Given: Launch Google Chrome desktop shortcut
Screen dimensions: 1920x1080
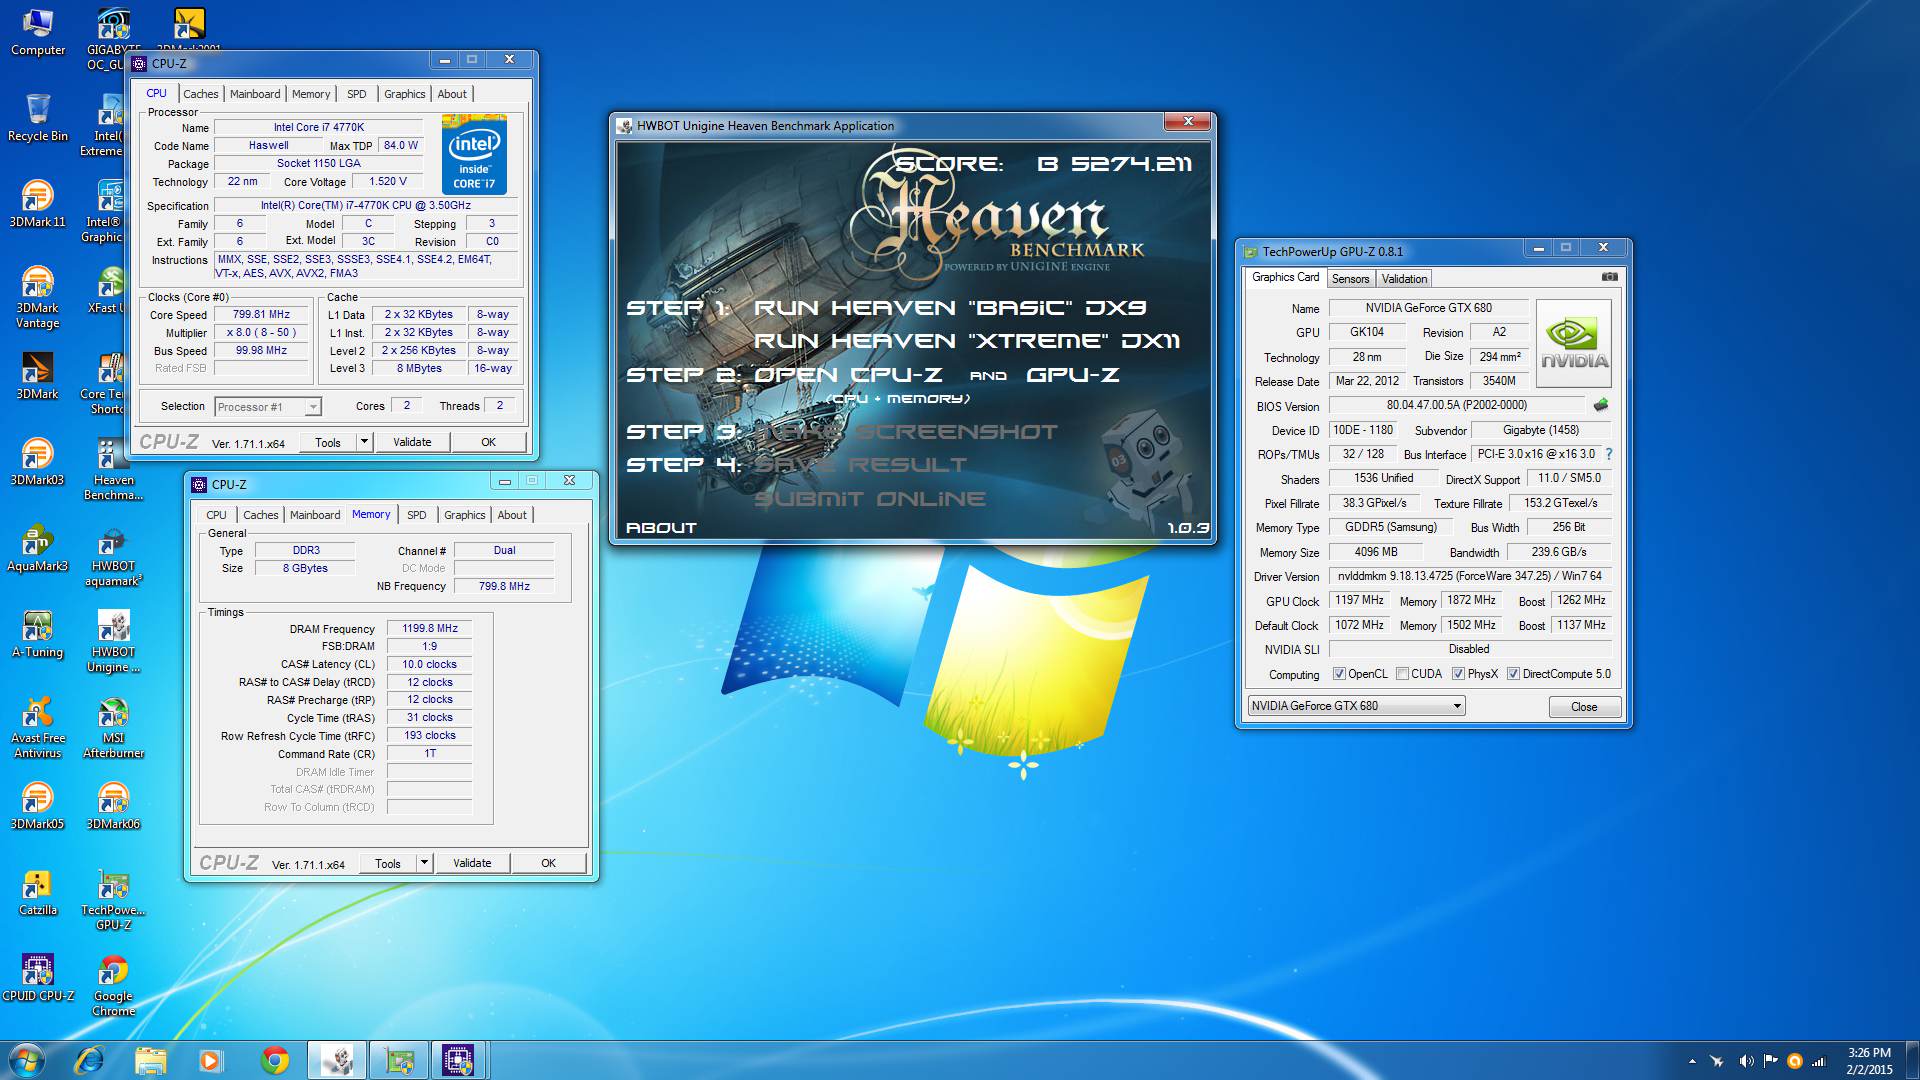Looking at the screenshot, I should (x=113, y=985).
